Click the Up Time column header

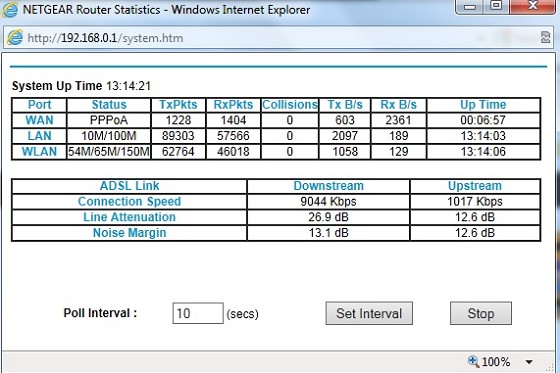(483, 105)
